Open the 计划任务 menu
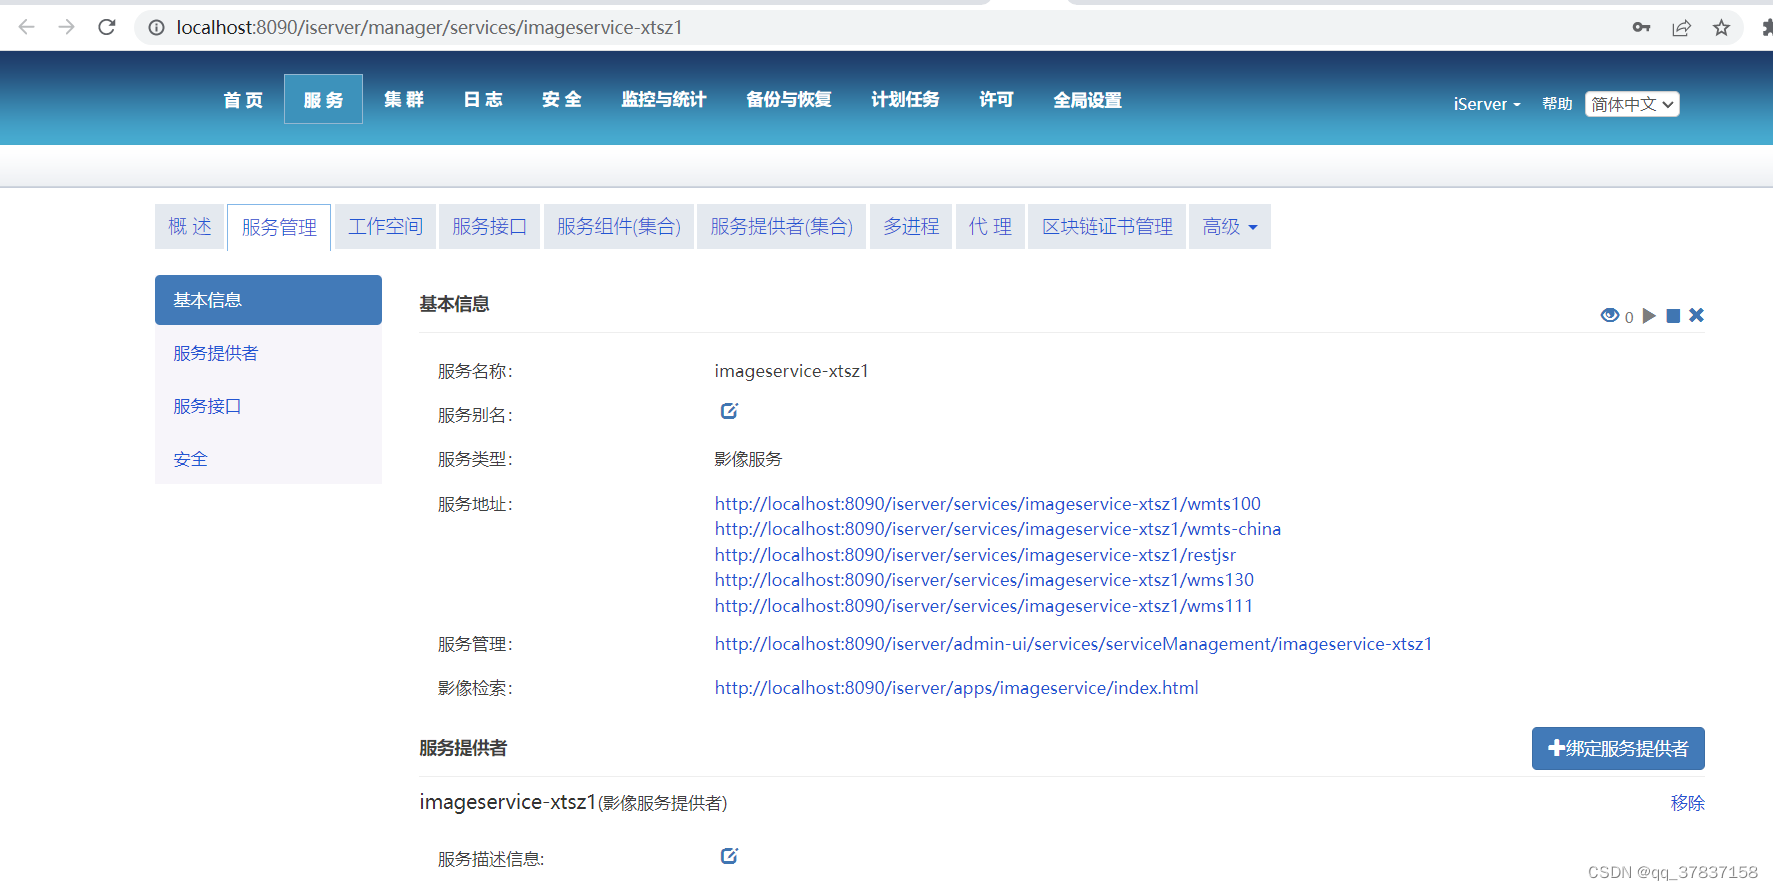Screen dimensions: 1773x890 click(x=905, y=99)
